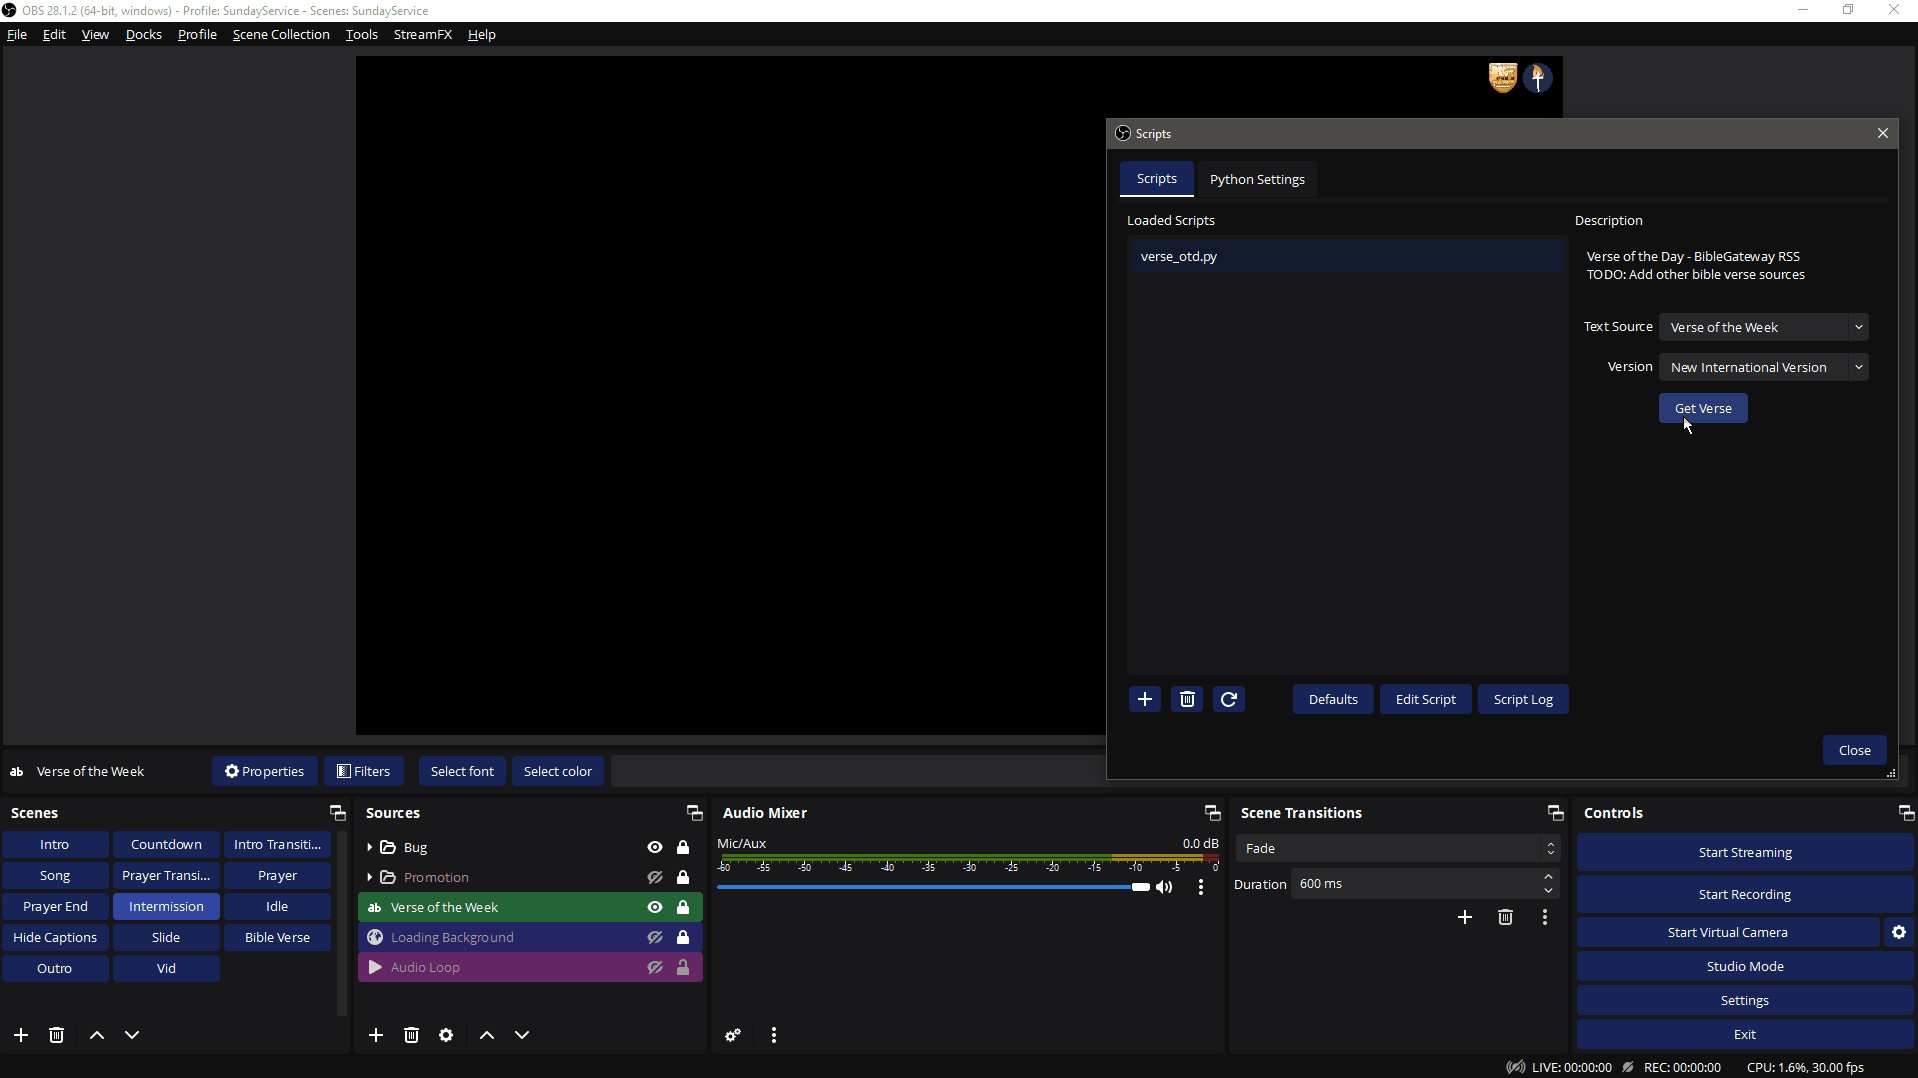Open the Fade transition dropdown

[x=1398, y=848]
